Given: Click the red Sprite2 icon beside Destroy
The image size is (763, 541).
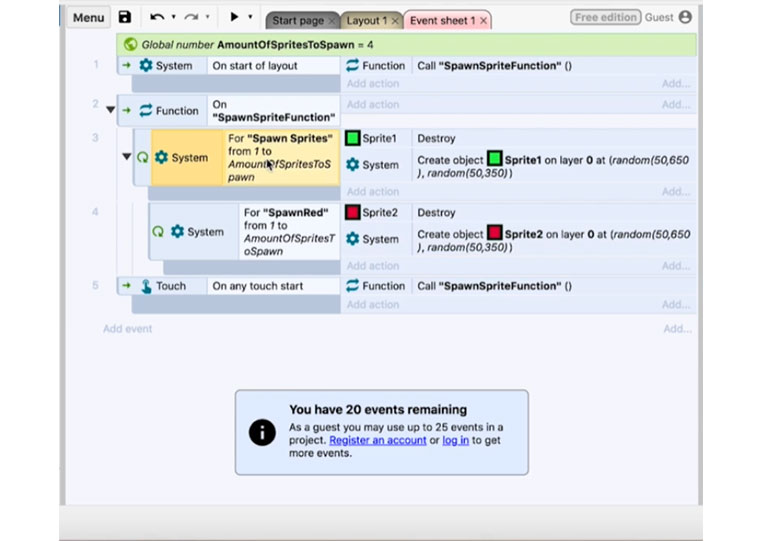Looking at the screenshot, I should pos(352,213).
